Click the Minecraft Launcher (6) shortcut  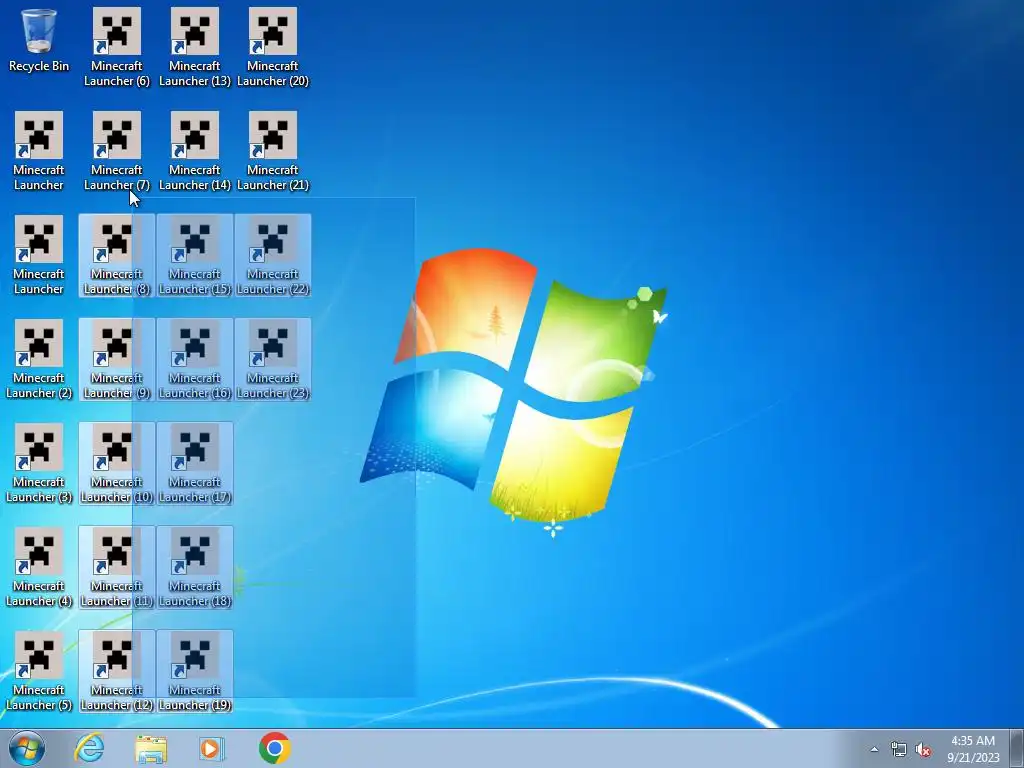(117, 48)
